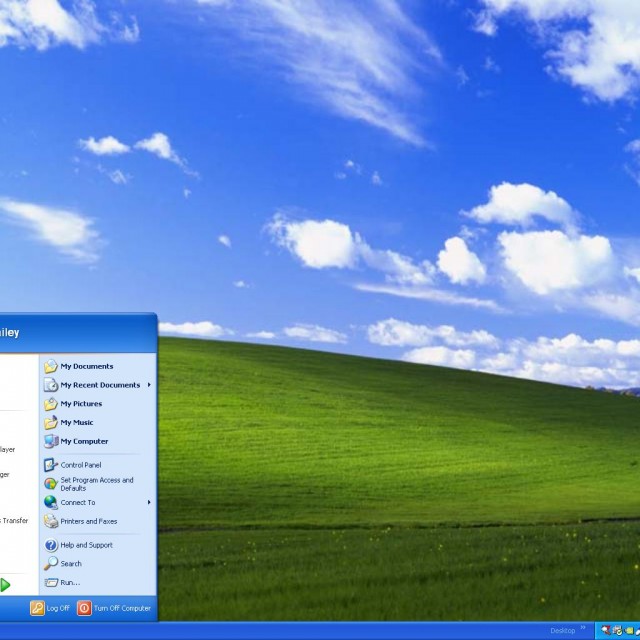Launch Control Panel

pyautogui.click(x=80, y=465)
